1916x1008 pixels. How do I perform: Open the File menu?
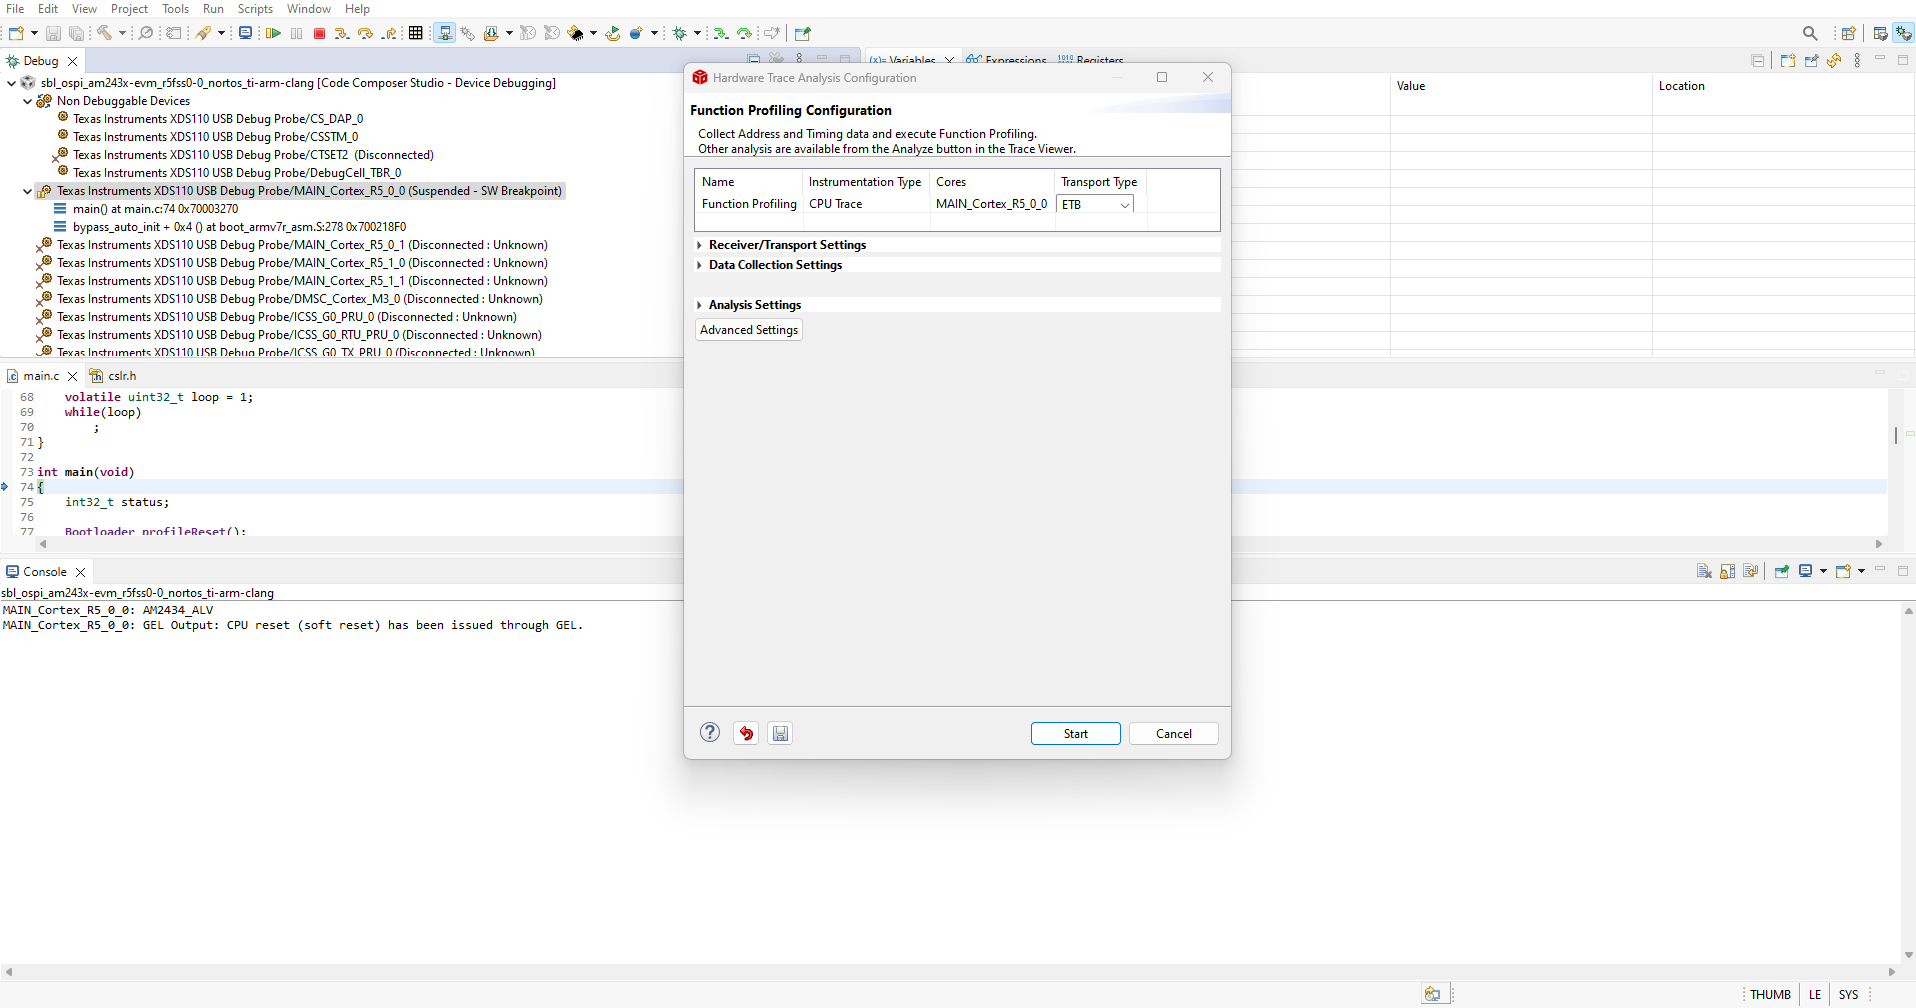click(x=15, y=9)
